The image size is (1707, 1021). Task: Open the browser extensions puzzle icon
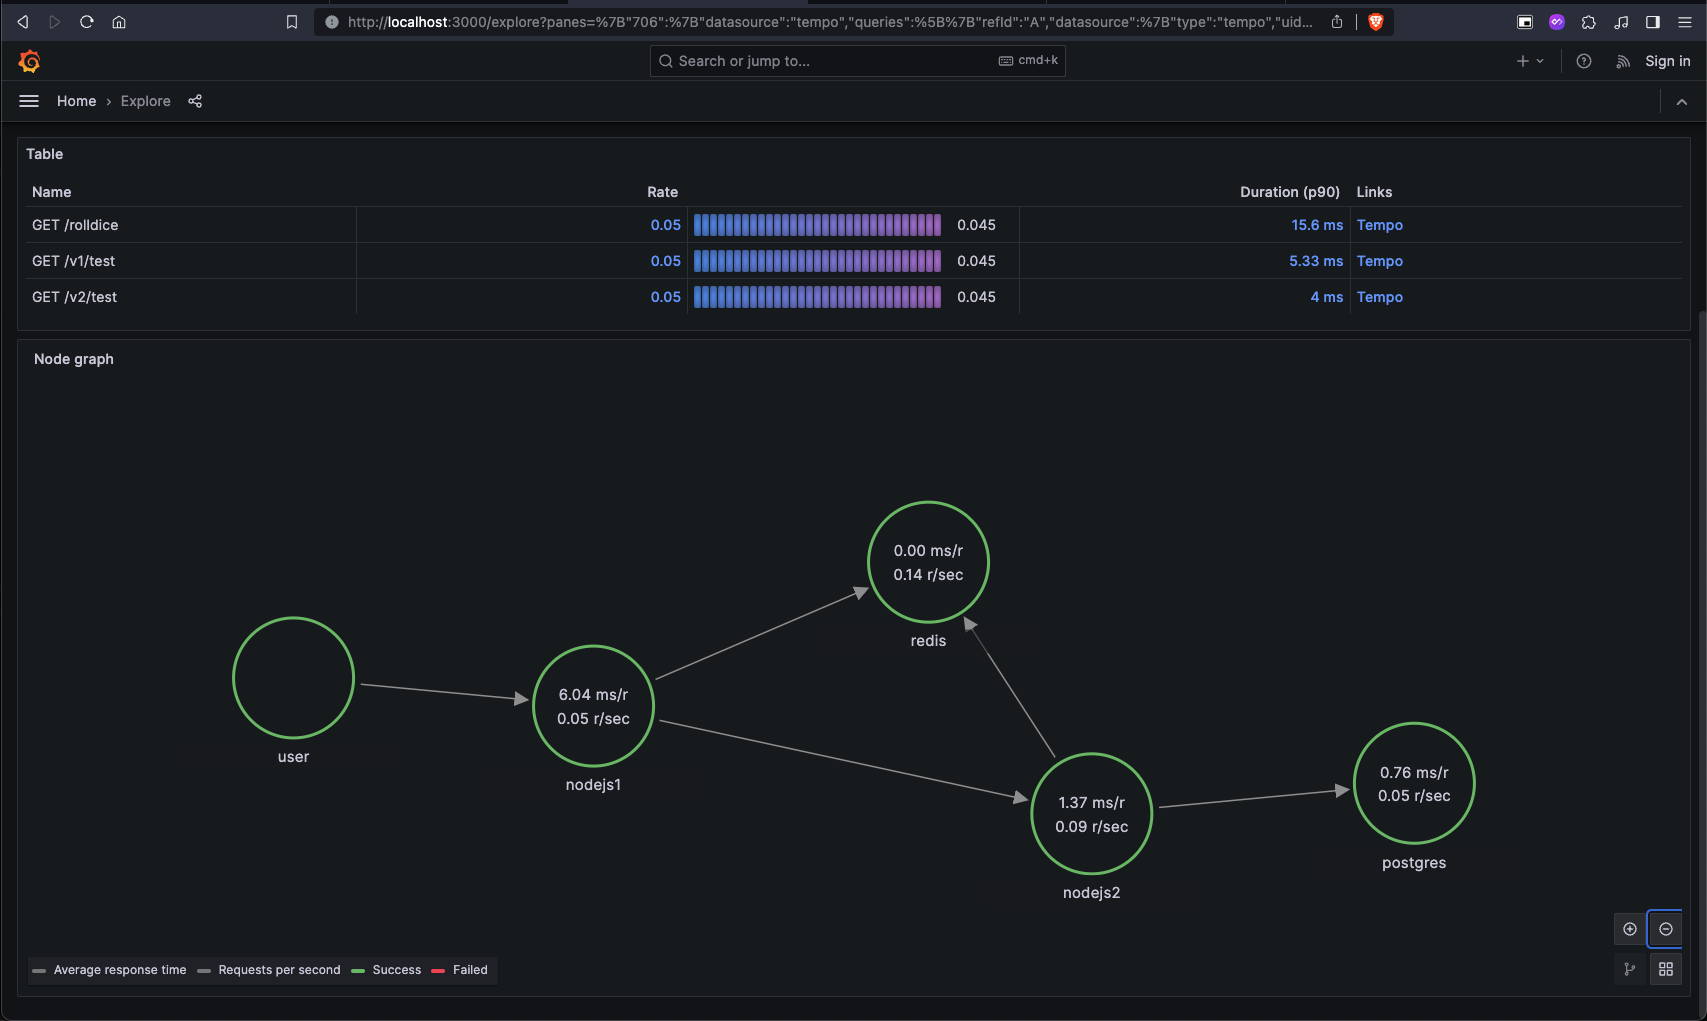click(x=1589, y=21)
